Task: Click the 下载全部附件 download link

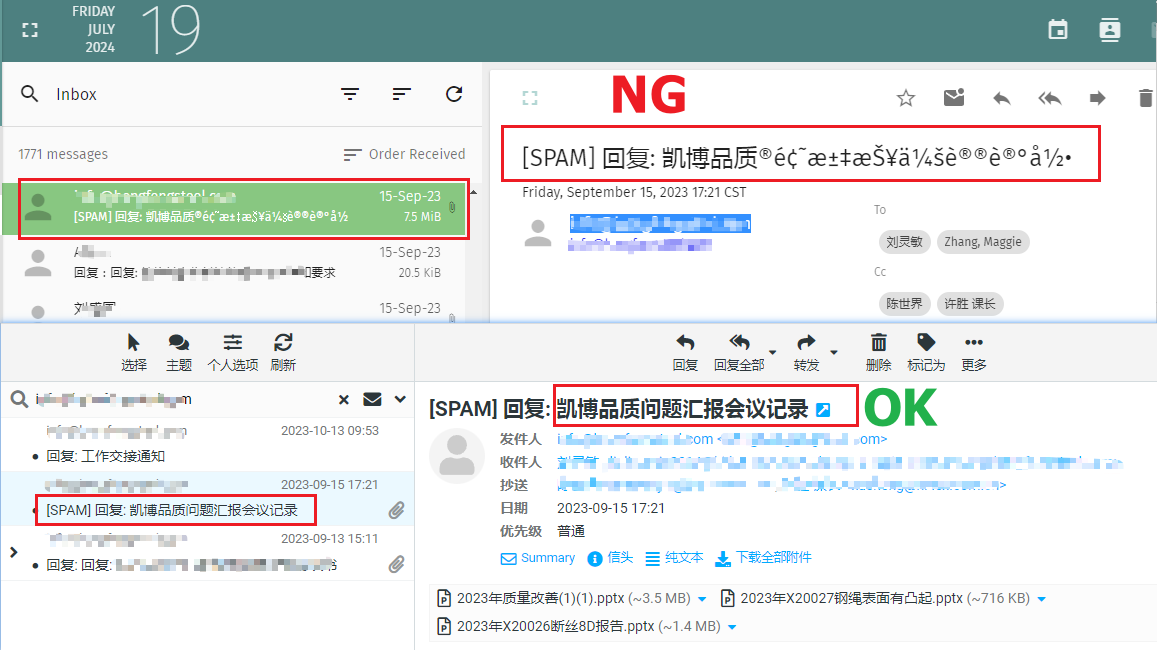Action: [x=764, y=558]
